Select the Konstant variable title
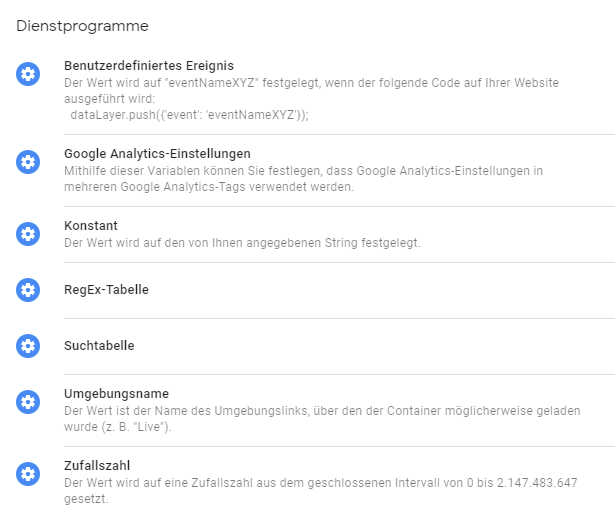This screenshot has height=516, width=615. [x=91, y=225]
